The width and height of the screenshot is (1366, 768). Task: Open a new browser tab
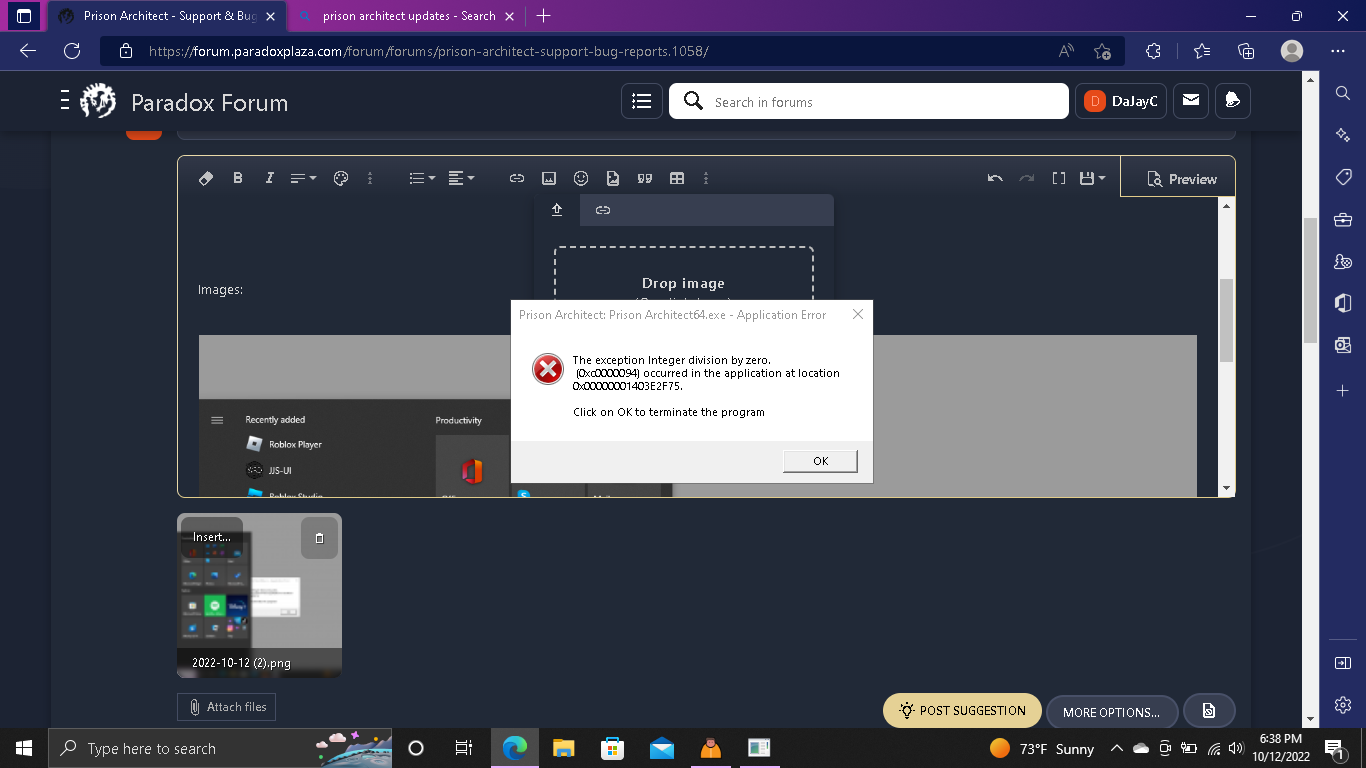[543, 16]
